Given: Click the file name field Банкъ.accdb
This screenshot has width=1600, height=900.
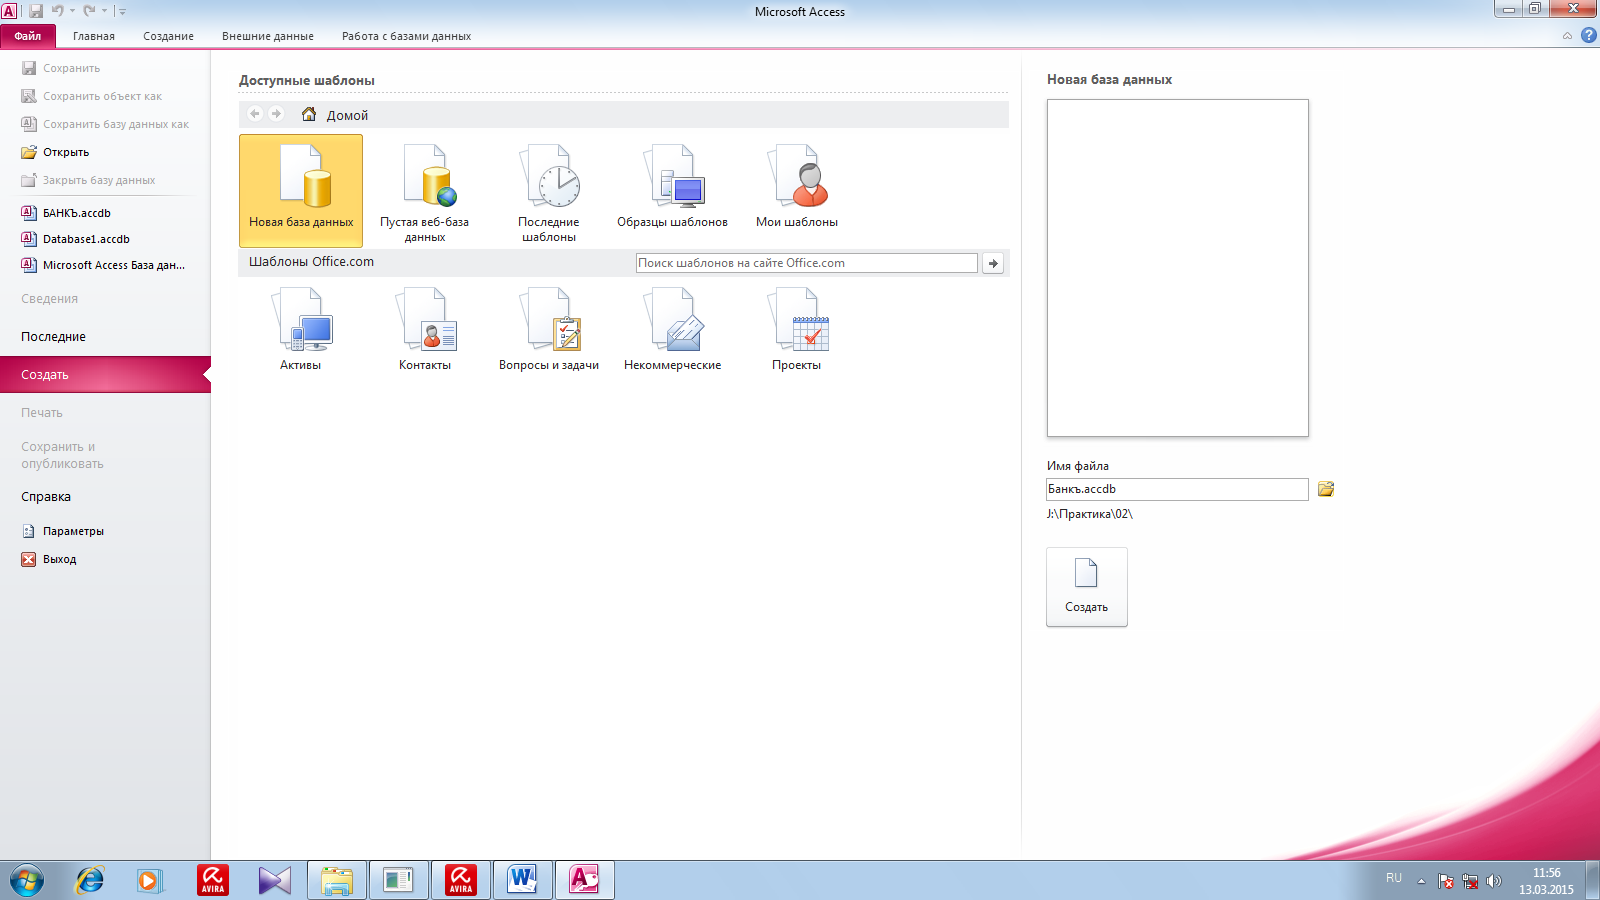Looking at the screenshot, I should [1177, 489].
